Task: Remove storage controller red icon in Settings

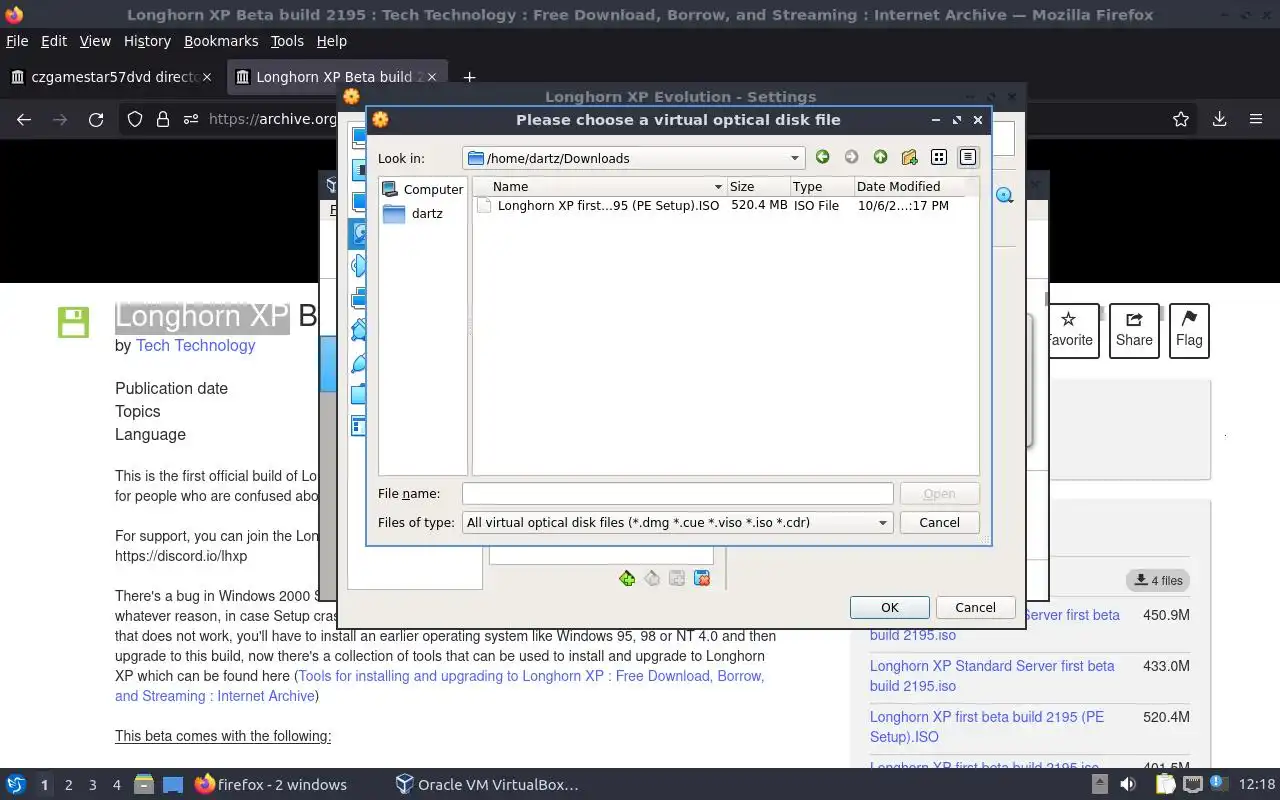Action: coord(702,578)
